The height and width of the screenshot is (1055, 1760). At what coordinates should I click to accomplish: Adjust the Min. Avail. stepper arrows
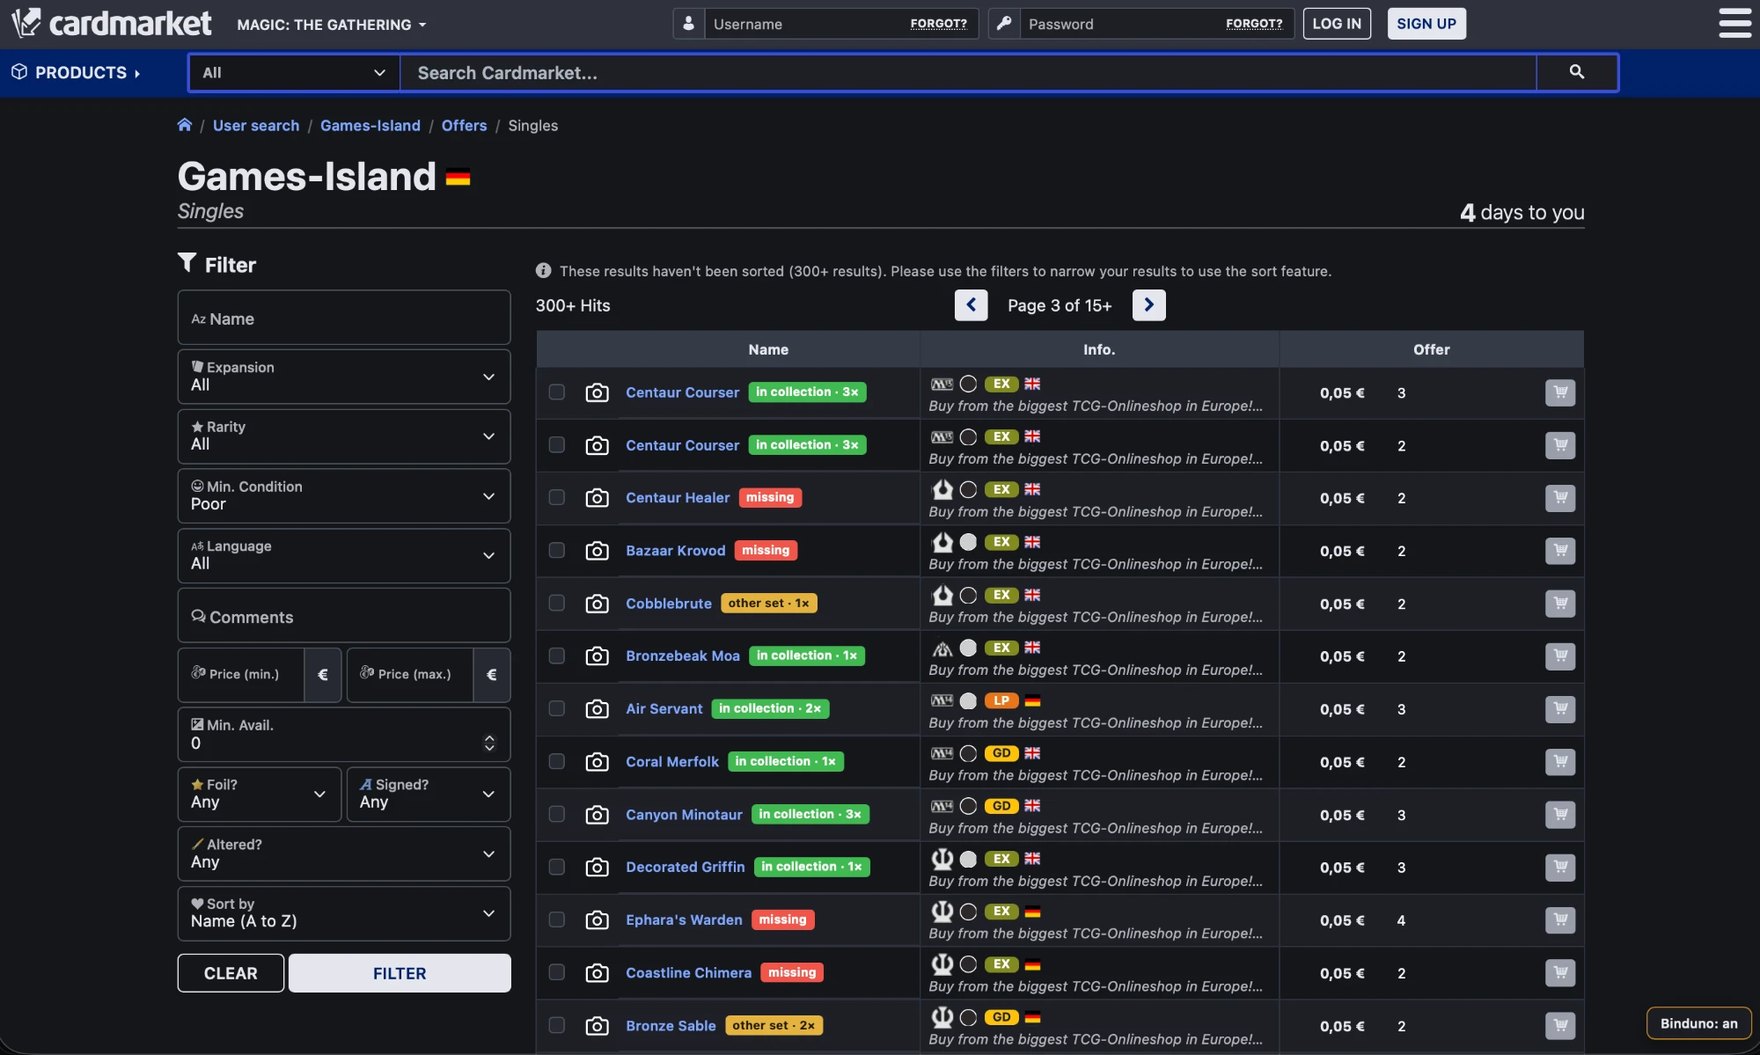pos(489,743)
